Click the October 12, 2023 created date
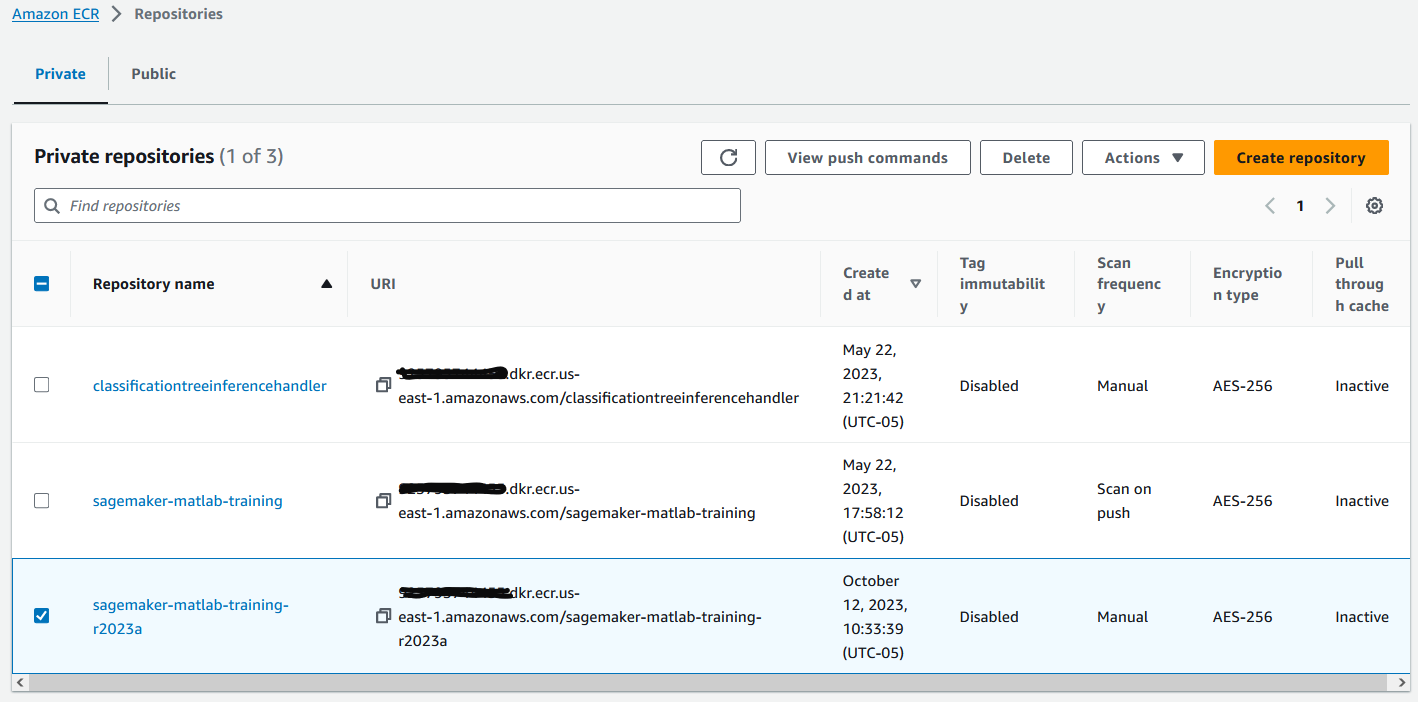This screenshot has height=702, width=1418. [x=875, y=616]
